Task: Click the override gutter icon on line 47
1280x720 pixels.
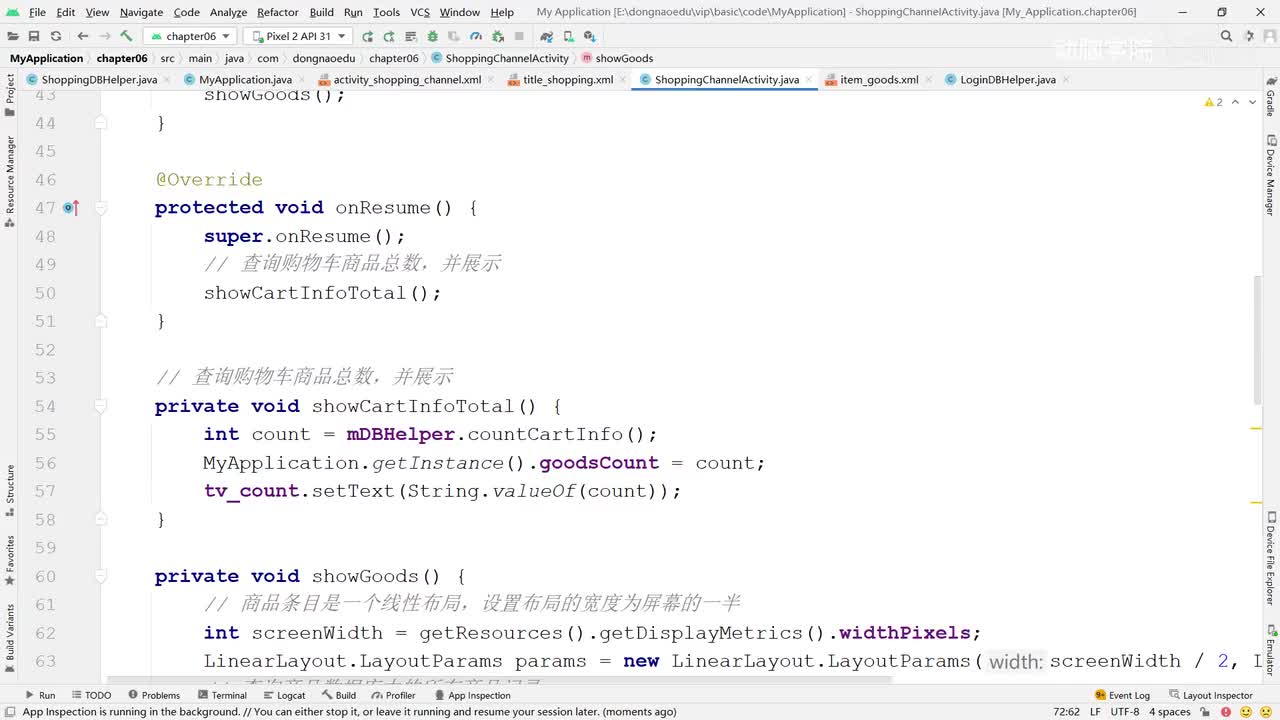Action: click(x=70, y=208)
